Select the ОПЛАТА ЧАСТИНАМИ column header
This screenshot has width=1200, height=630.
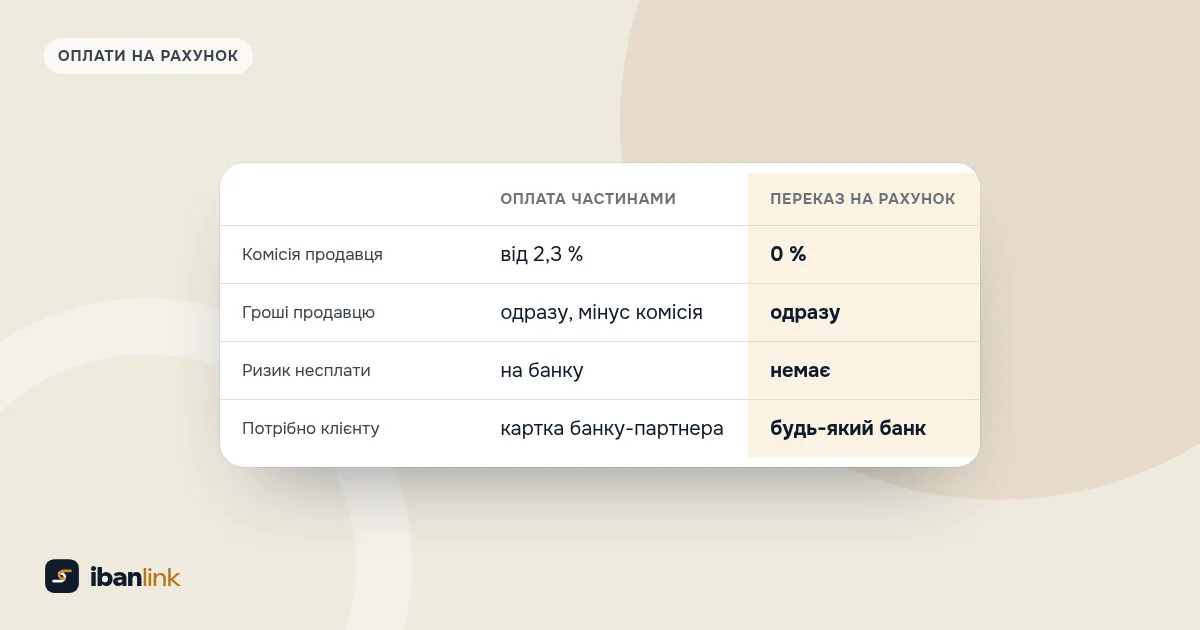click(x=588, y=199)
